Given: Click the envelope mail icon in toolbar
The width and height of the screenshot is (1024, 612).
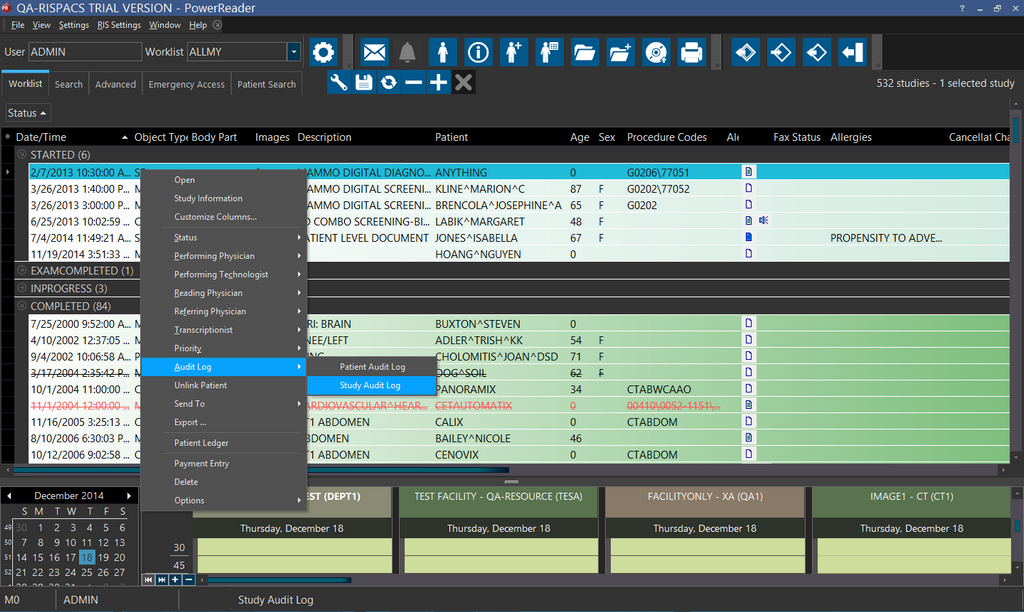Looking at the screenshot, I should (x=374, y=52).
